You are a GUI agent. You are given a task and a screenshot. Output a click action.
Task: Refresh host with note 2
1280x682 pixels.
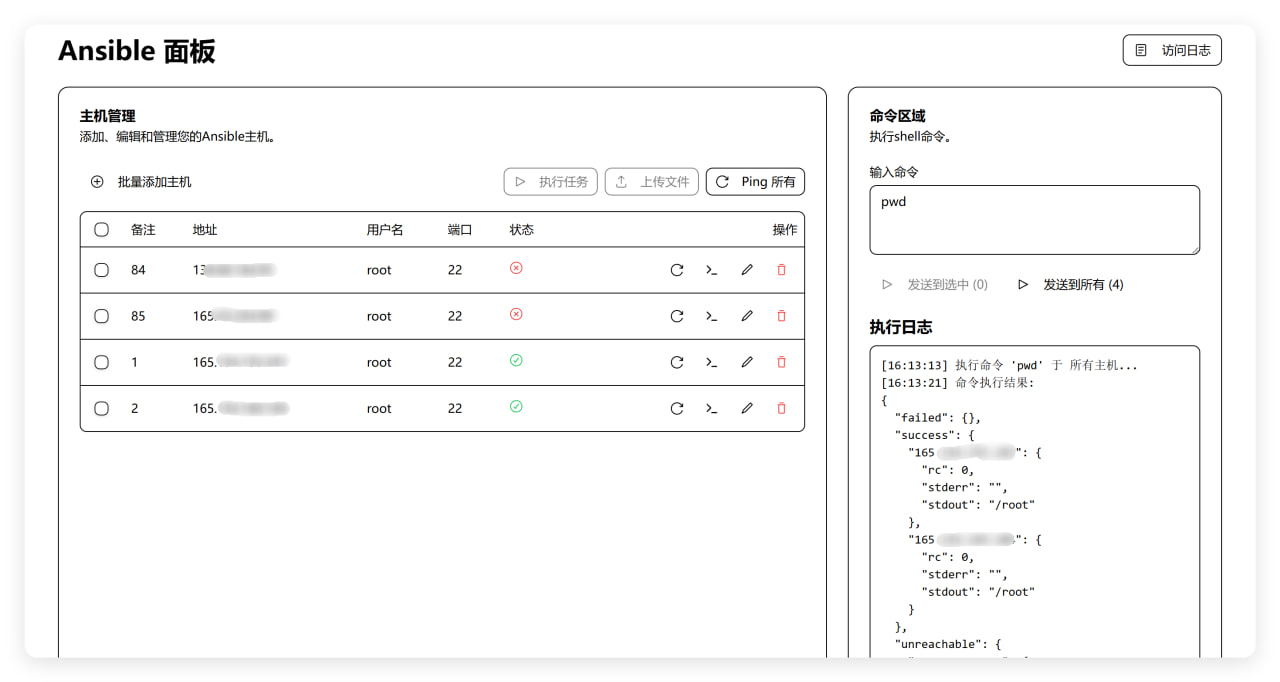[x=677, y=408]
